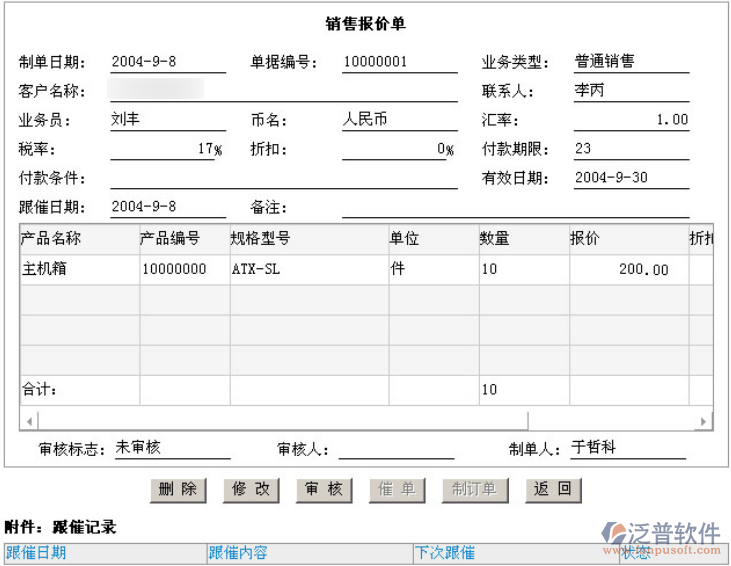Screen dimensions: 731x566
Task: Click the 审核 (Audit) button
Action: pyautogui.click(x=324, y=489)
